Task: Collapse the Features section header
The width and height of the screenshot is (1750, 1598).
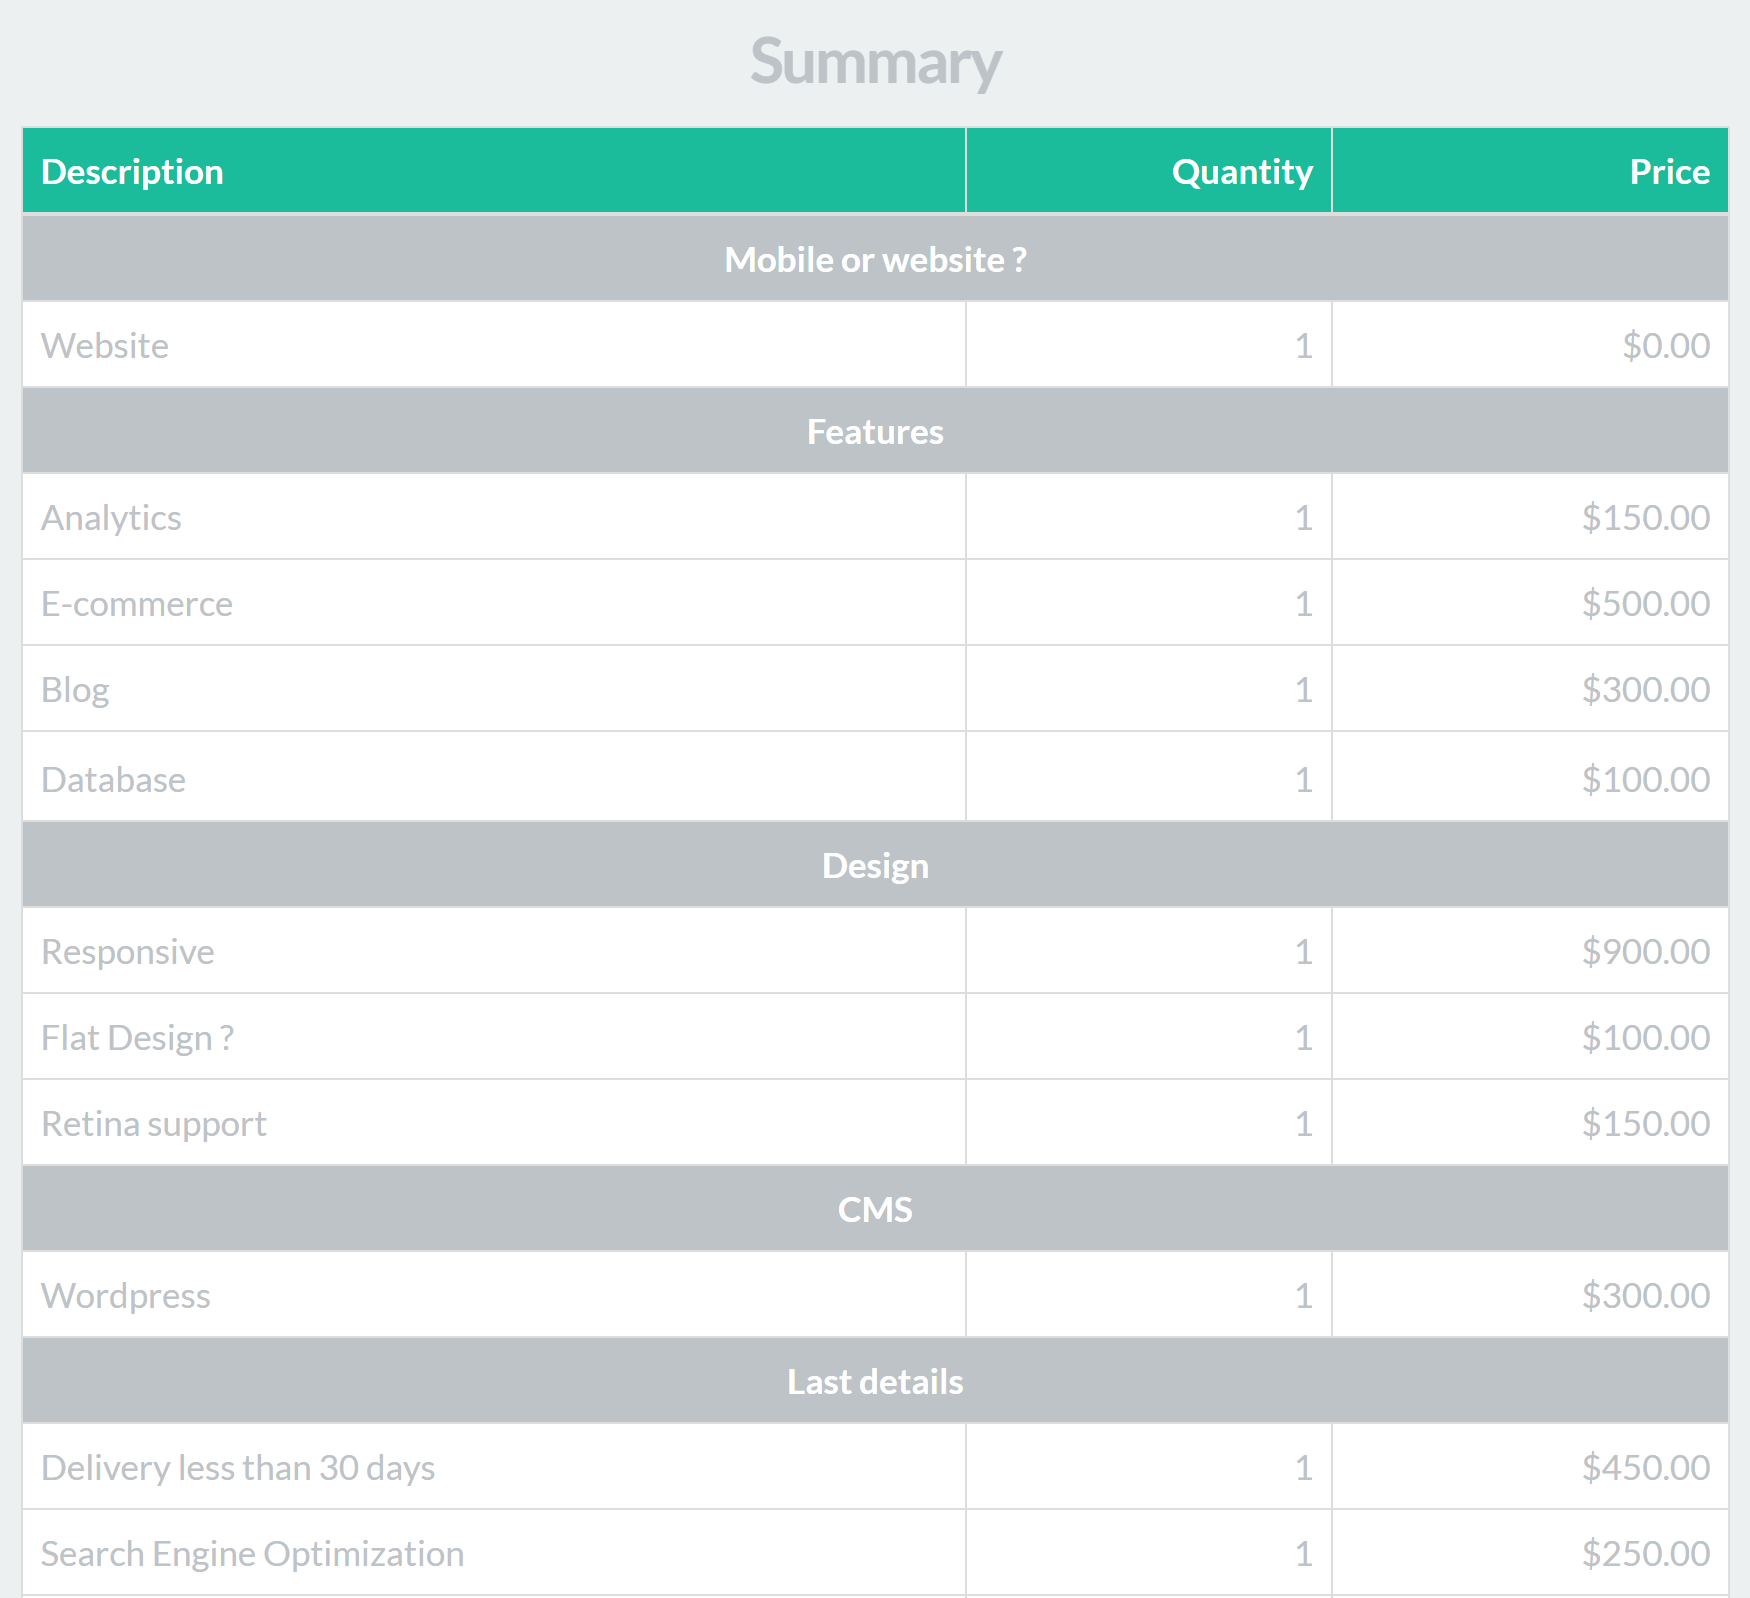Action: (874, 431)
